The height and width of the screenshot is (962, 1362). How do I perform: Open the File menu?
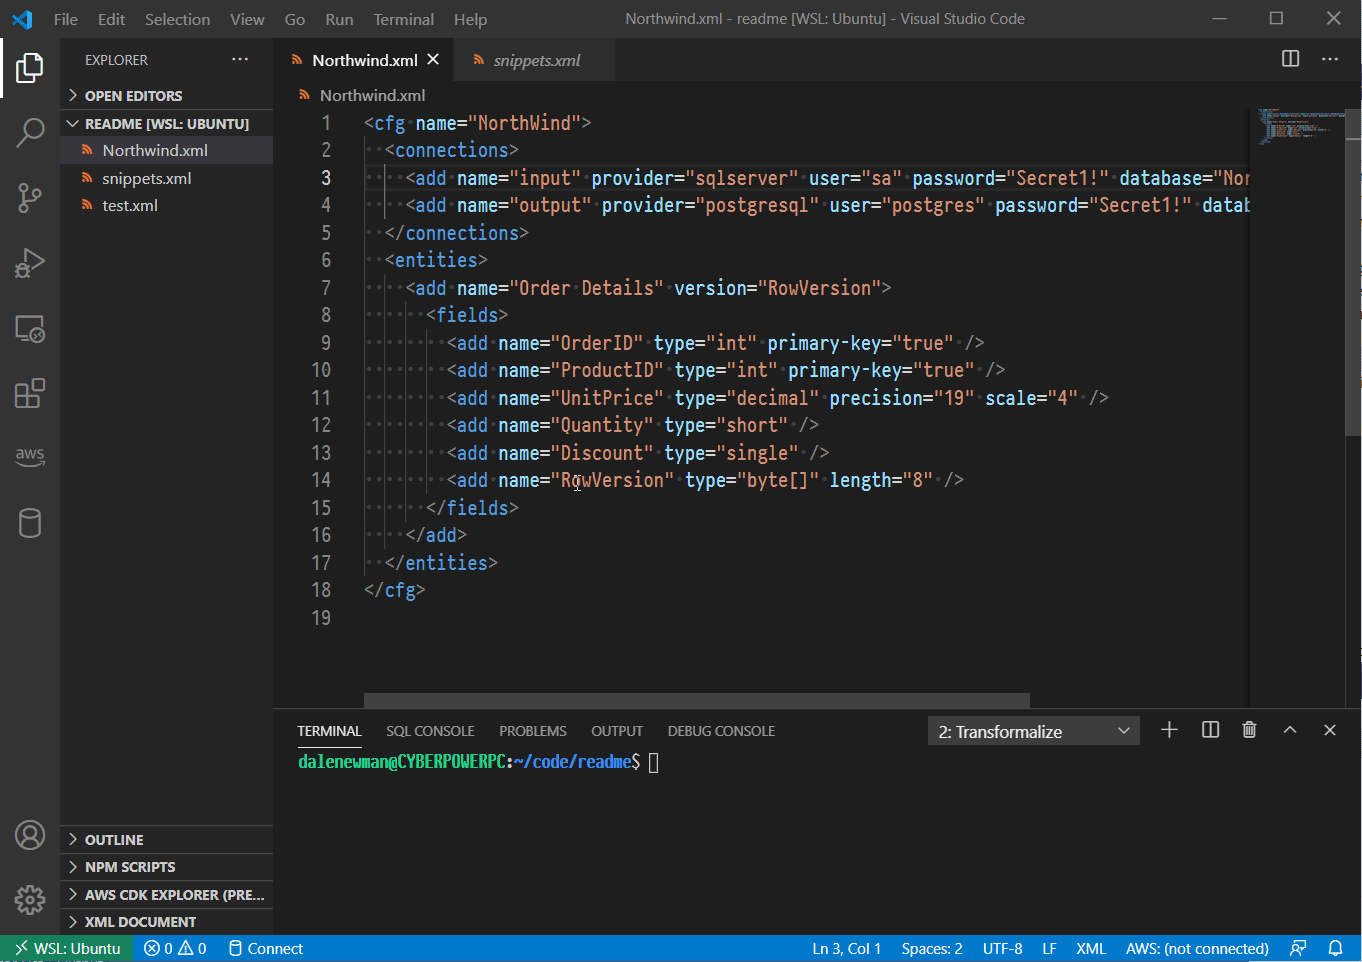pos(66,19)
